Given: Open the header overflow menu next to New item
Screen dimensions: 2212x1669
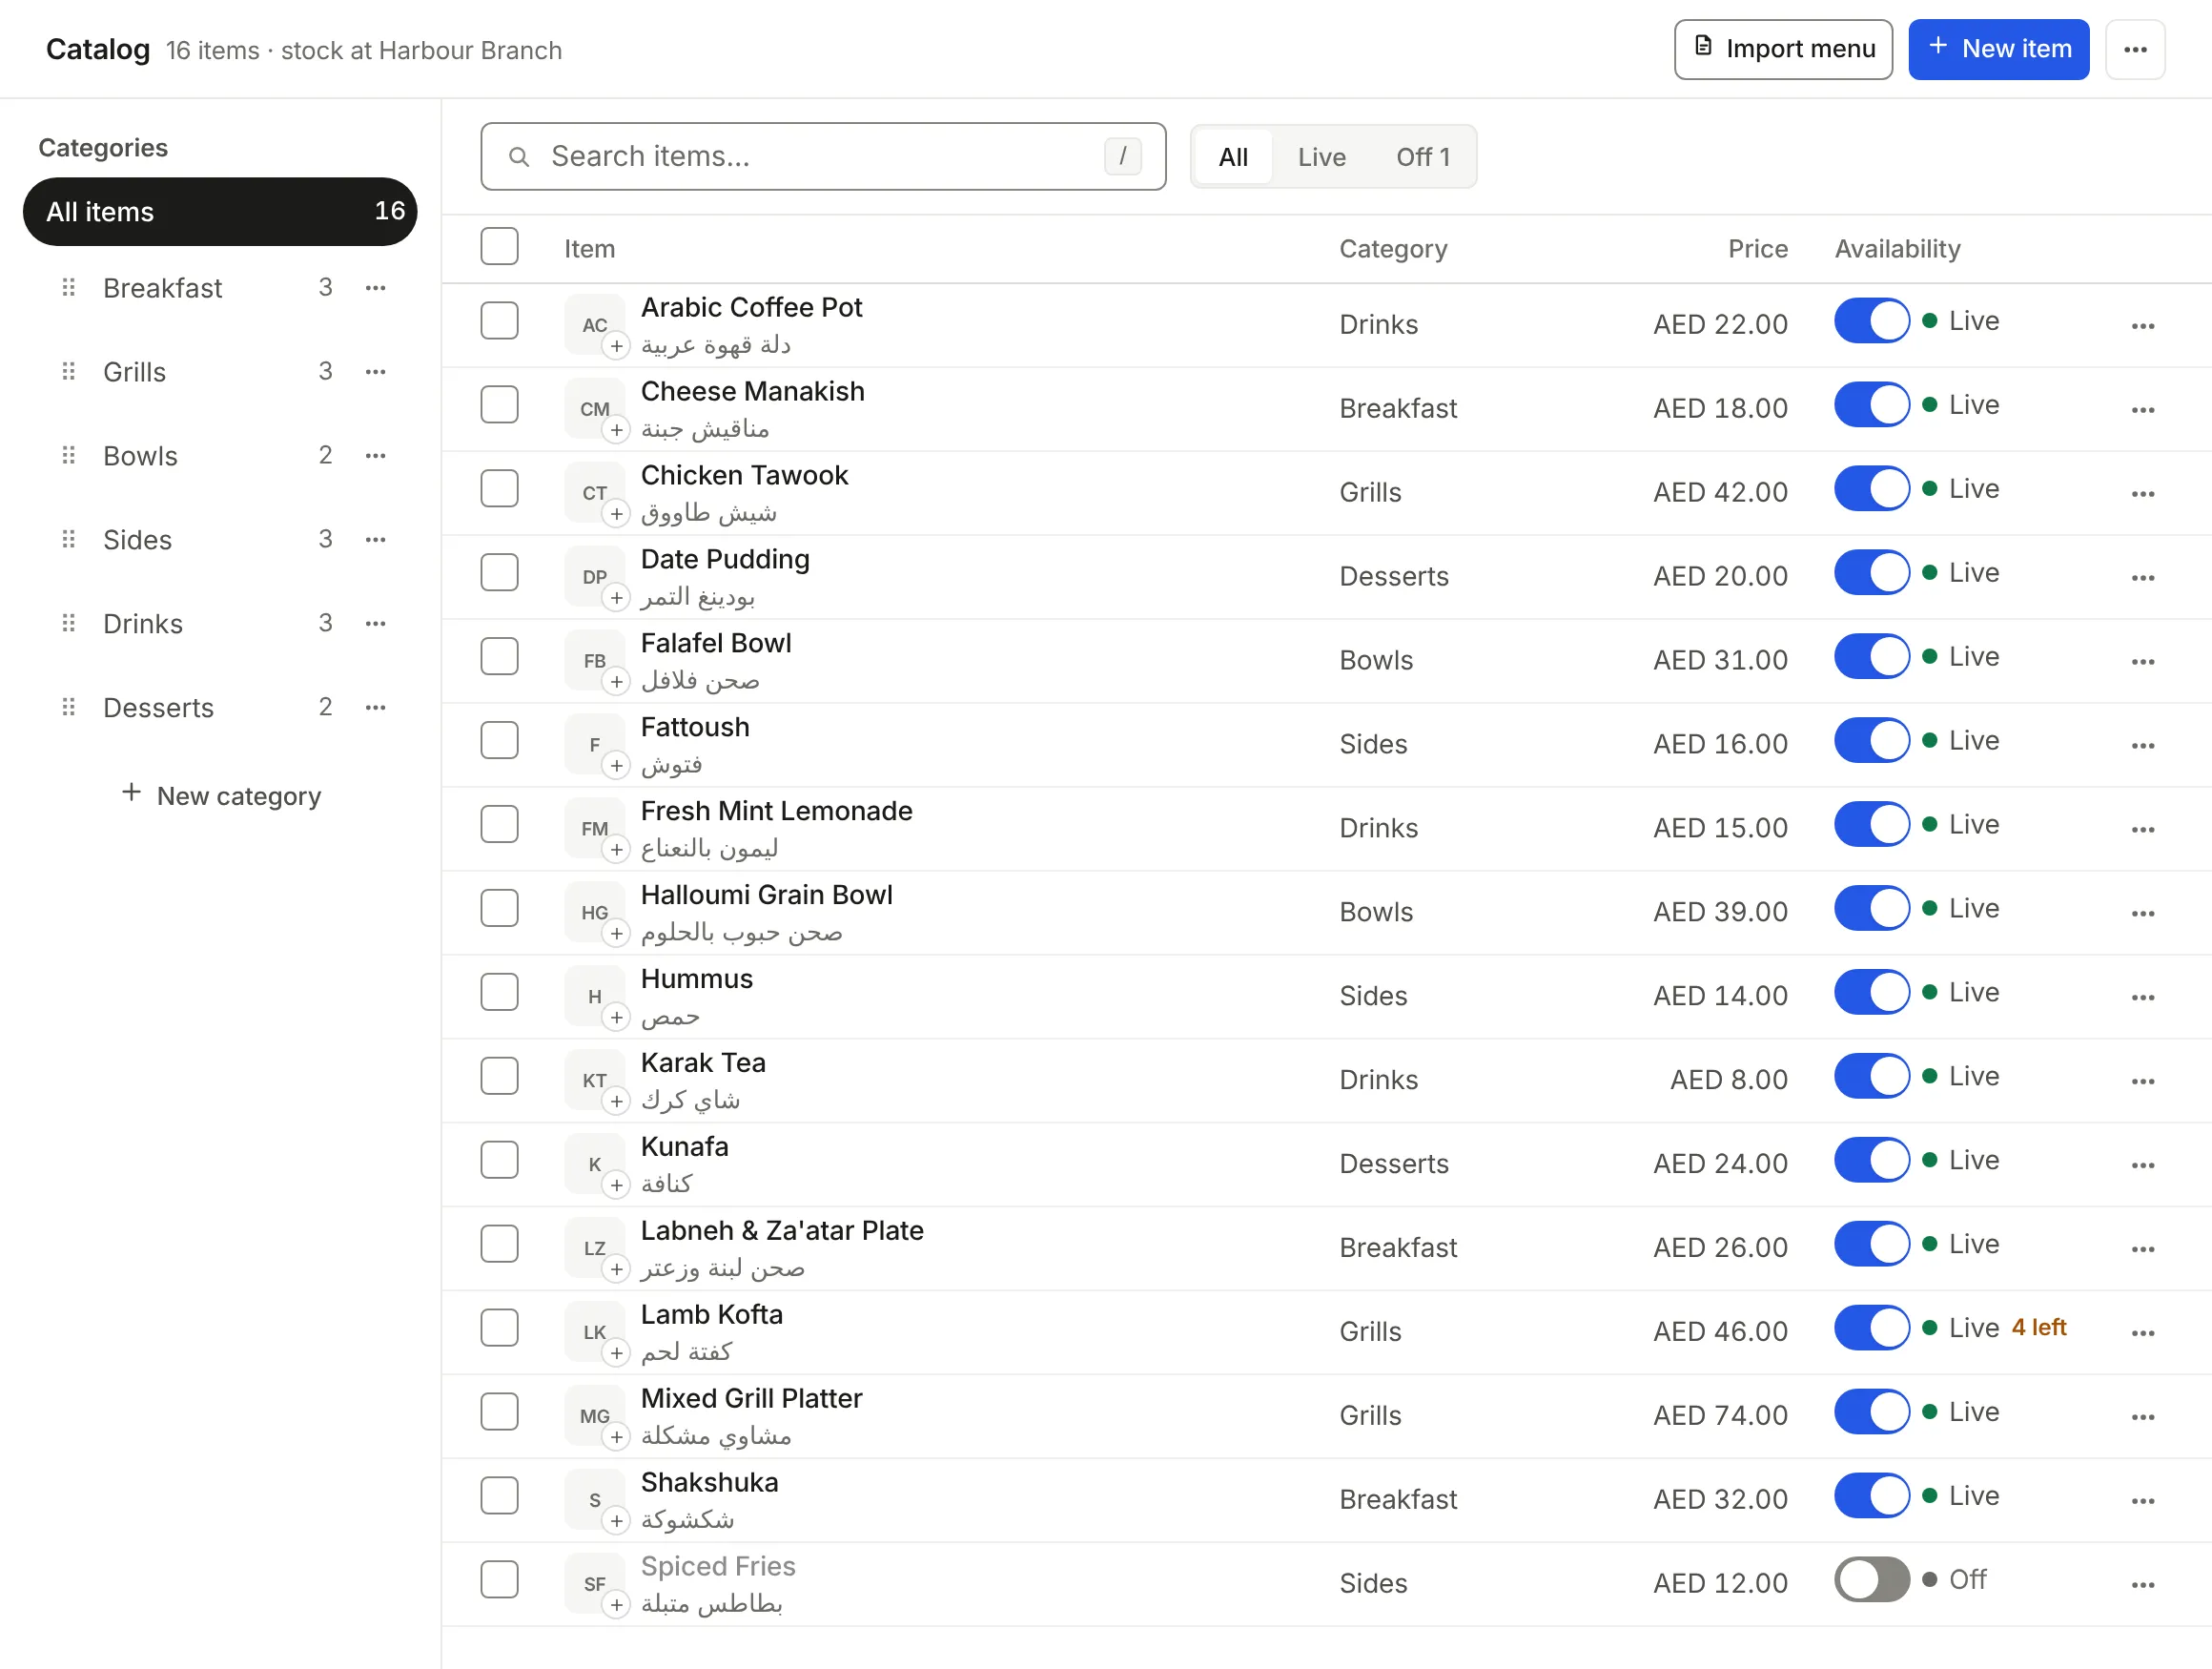Looking at the screenshot, I should [x=2135, y=49].
